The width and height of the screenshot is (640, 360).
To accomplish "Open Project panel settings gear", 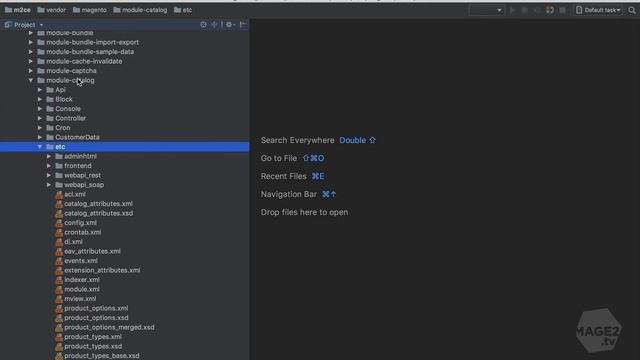I will (x=230, y=25).
